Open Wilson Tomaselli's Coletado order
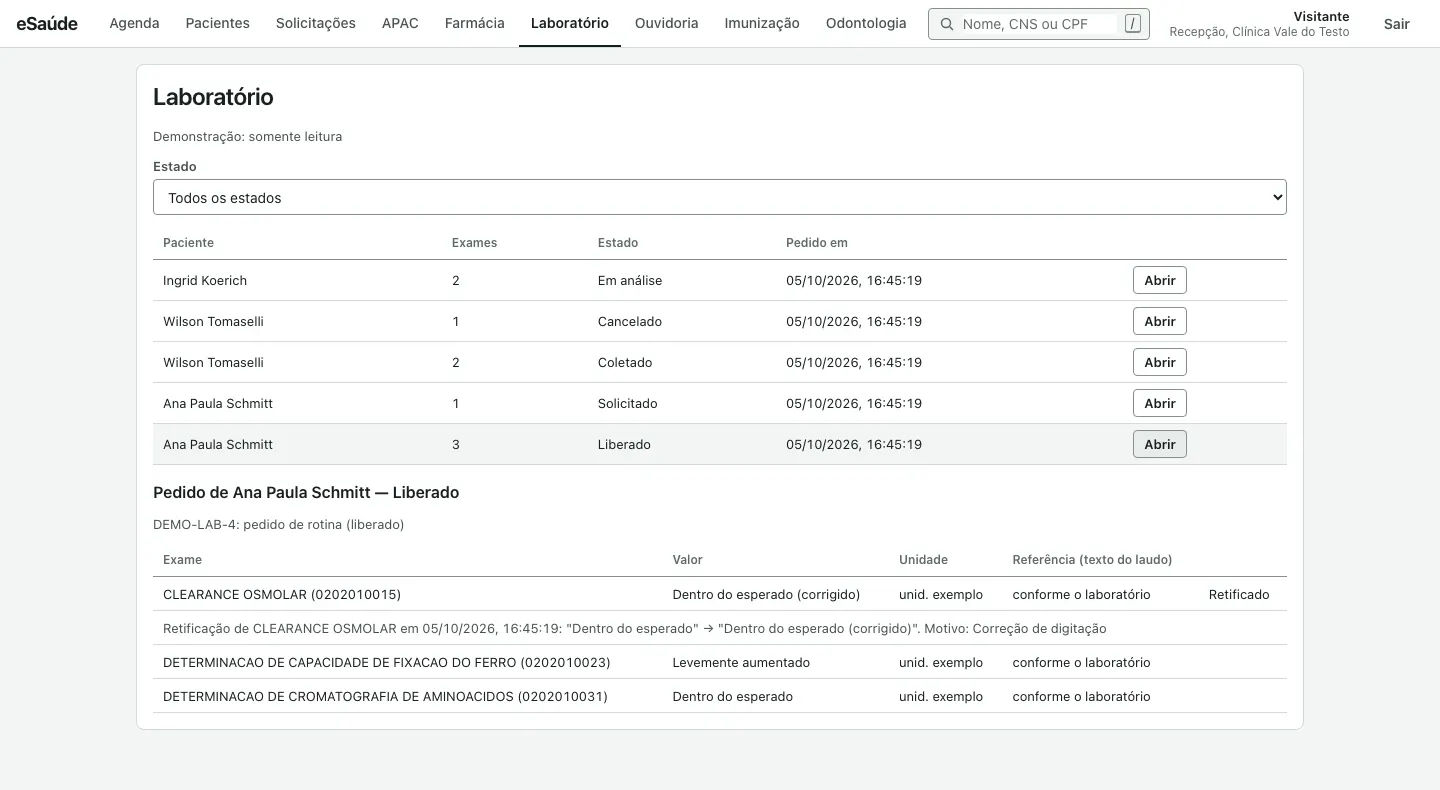 (1160, 362)
